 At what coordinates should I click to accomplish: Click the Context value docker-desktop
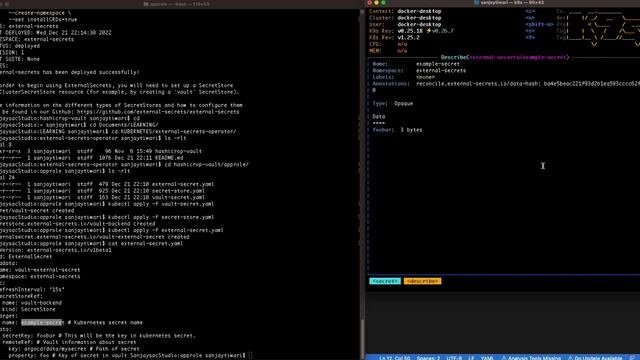[x=419, y=11]
